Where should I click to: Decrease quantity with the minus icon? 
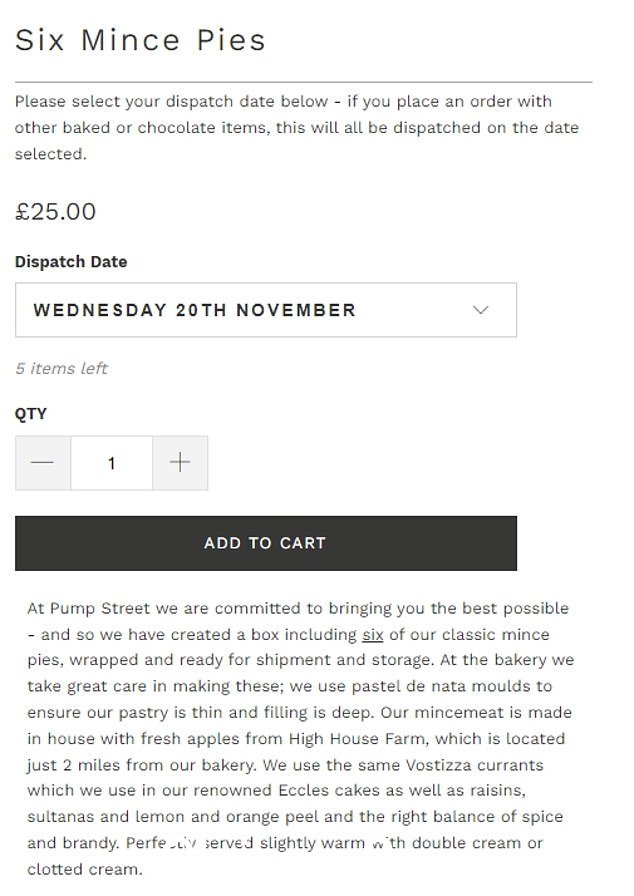coord(43,462)
